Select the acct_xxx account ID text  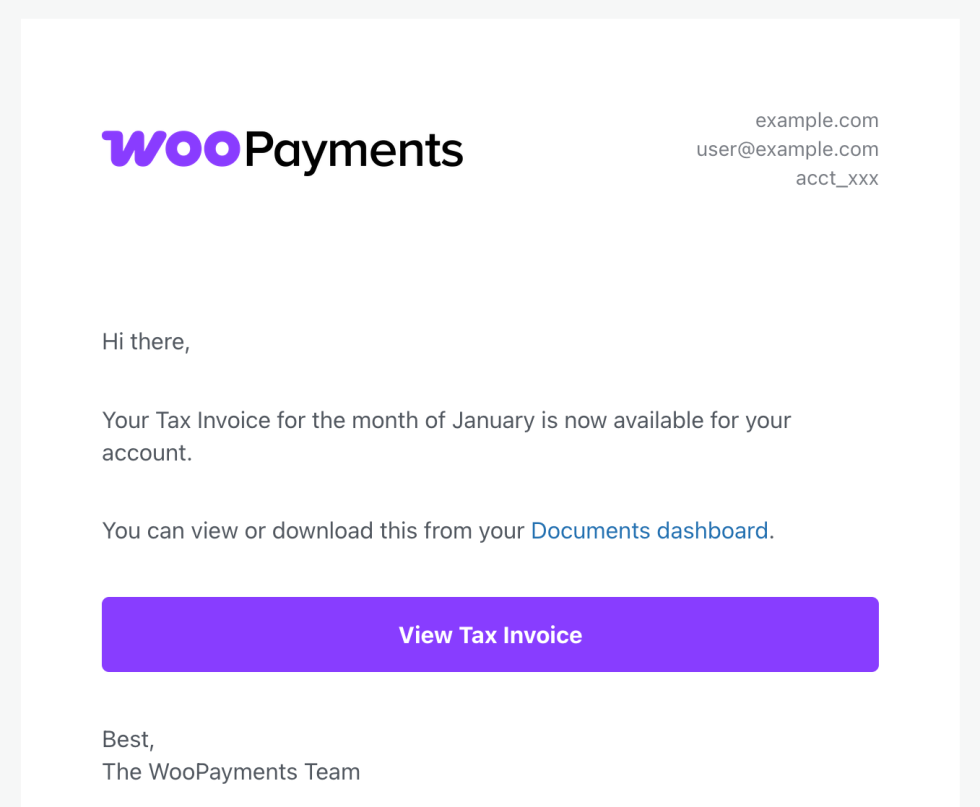click(836, 179)
